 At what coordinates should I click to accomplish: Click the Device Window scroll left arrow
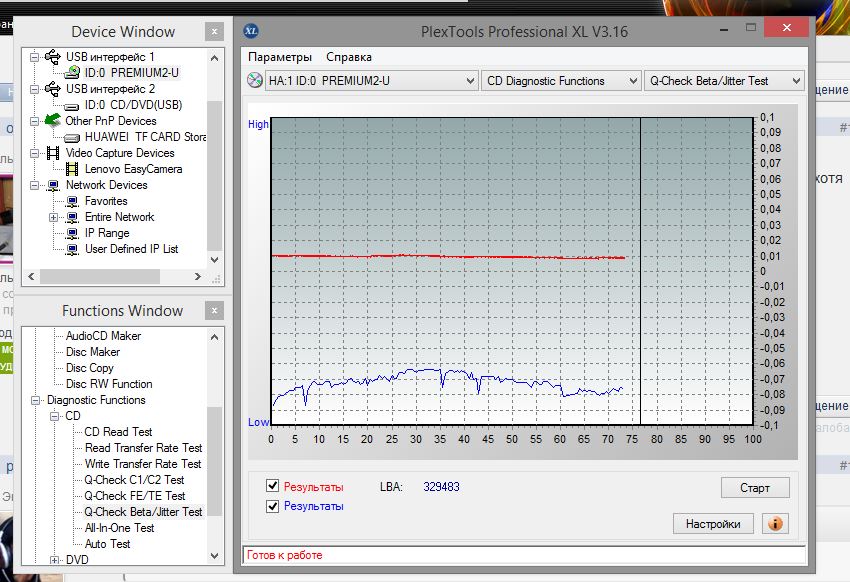31,276
